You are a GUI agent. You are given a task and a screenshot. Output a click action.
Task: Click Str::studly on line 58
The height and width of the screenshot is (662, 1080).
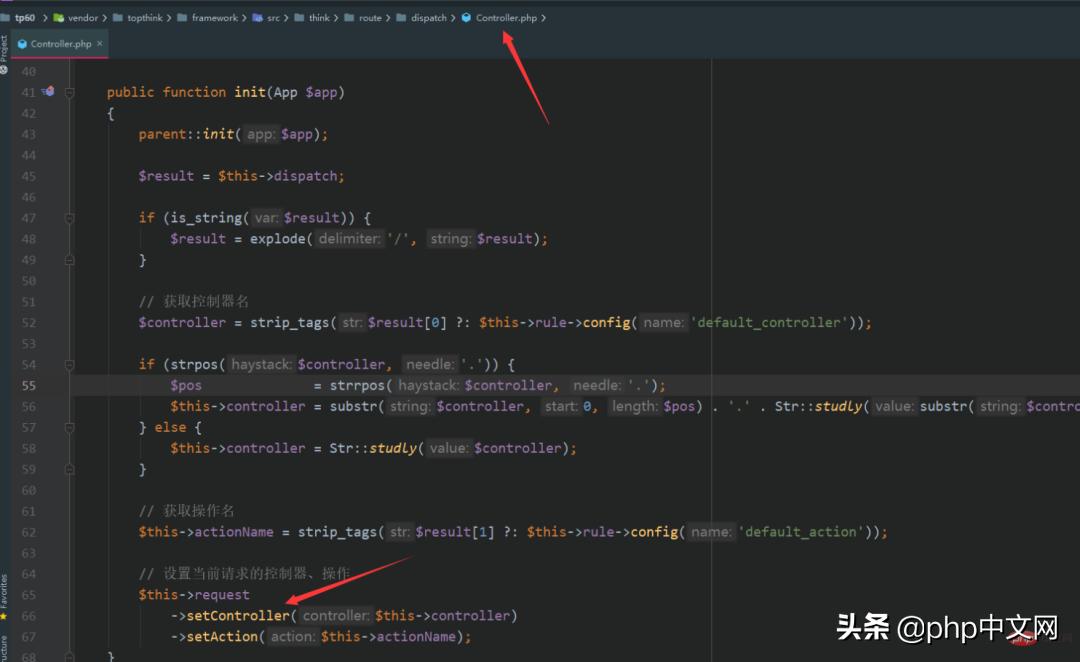(x=373, y=448)
